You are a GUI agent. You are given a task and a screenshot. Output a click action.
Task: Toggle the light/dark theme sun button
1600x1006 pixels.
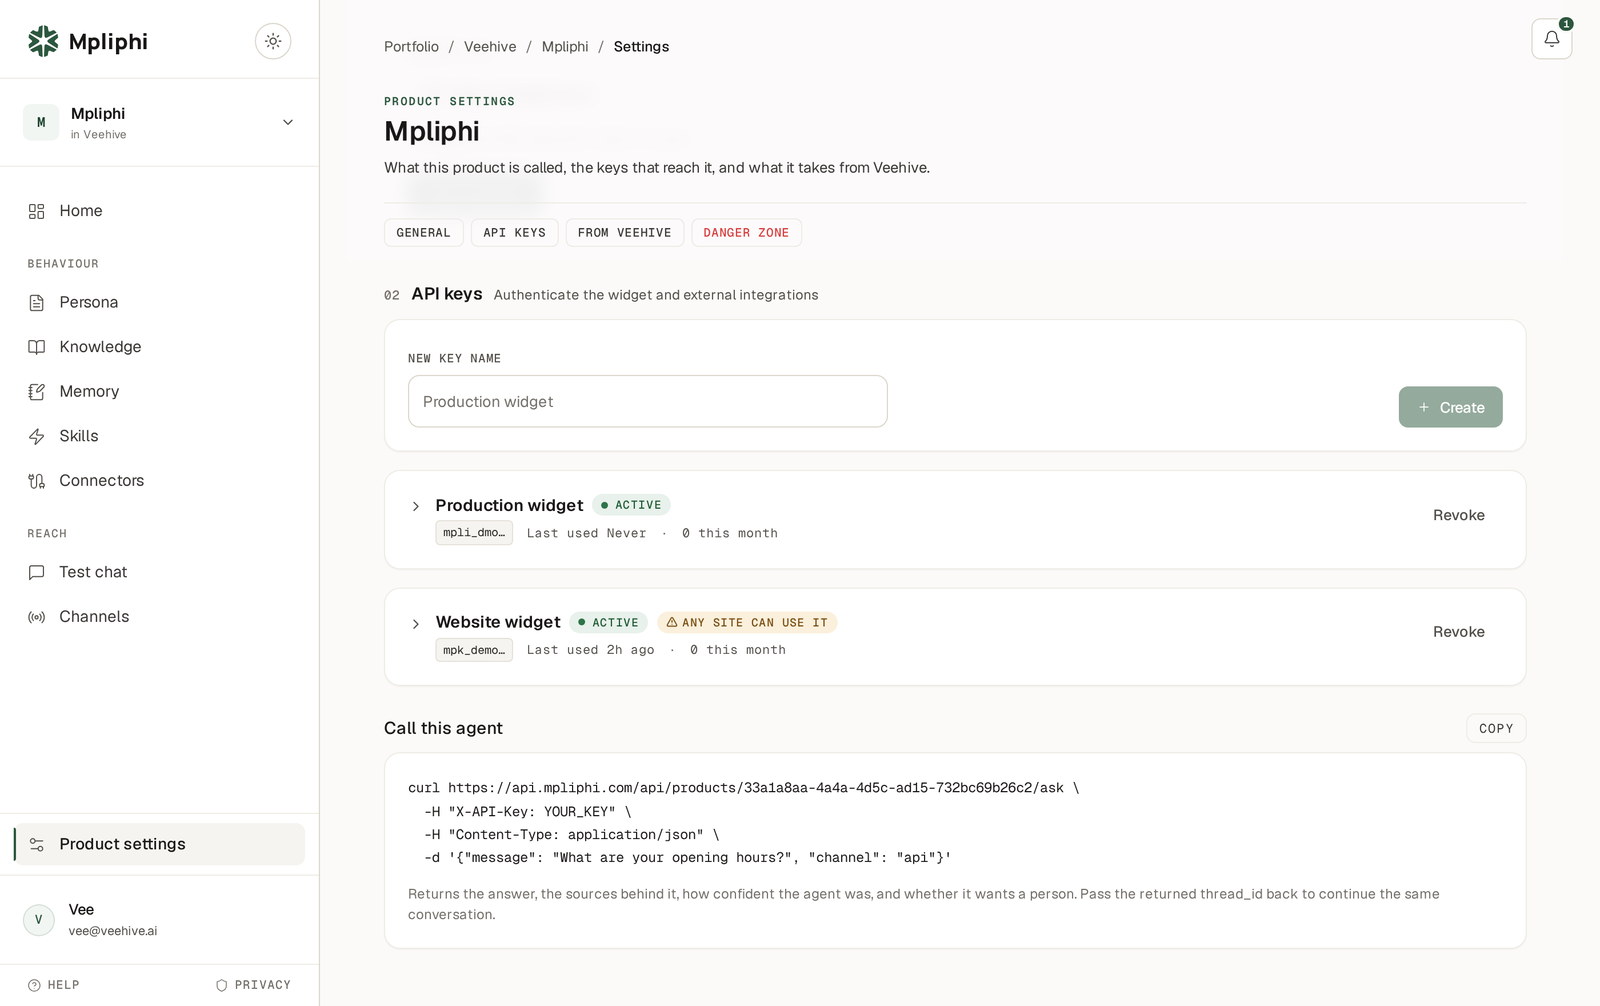click(x=273, y=41)
